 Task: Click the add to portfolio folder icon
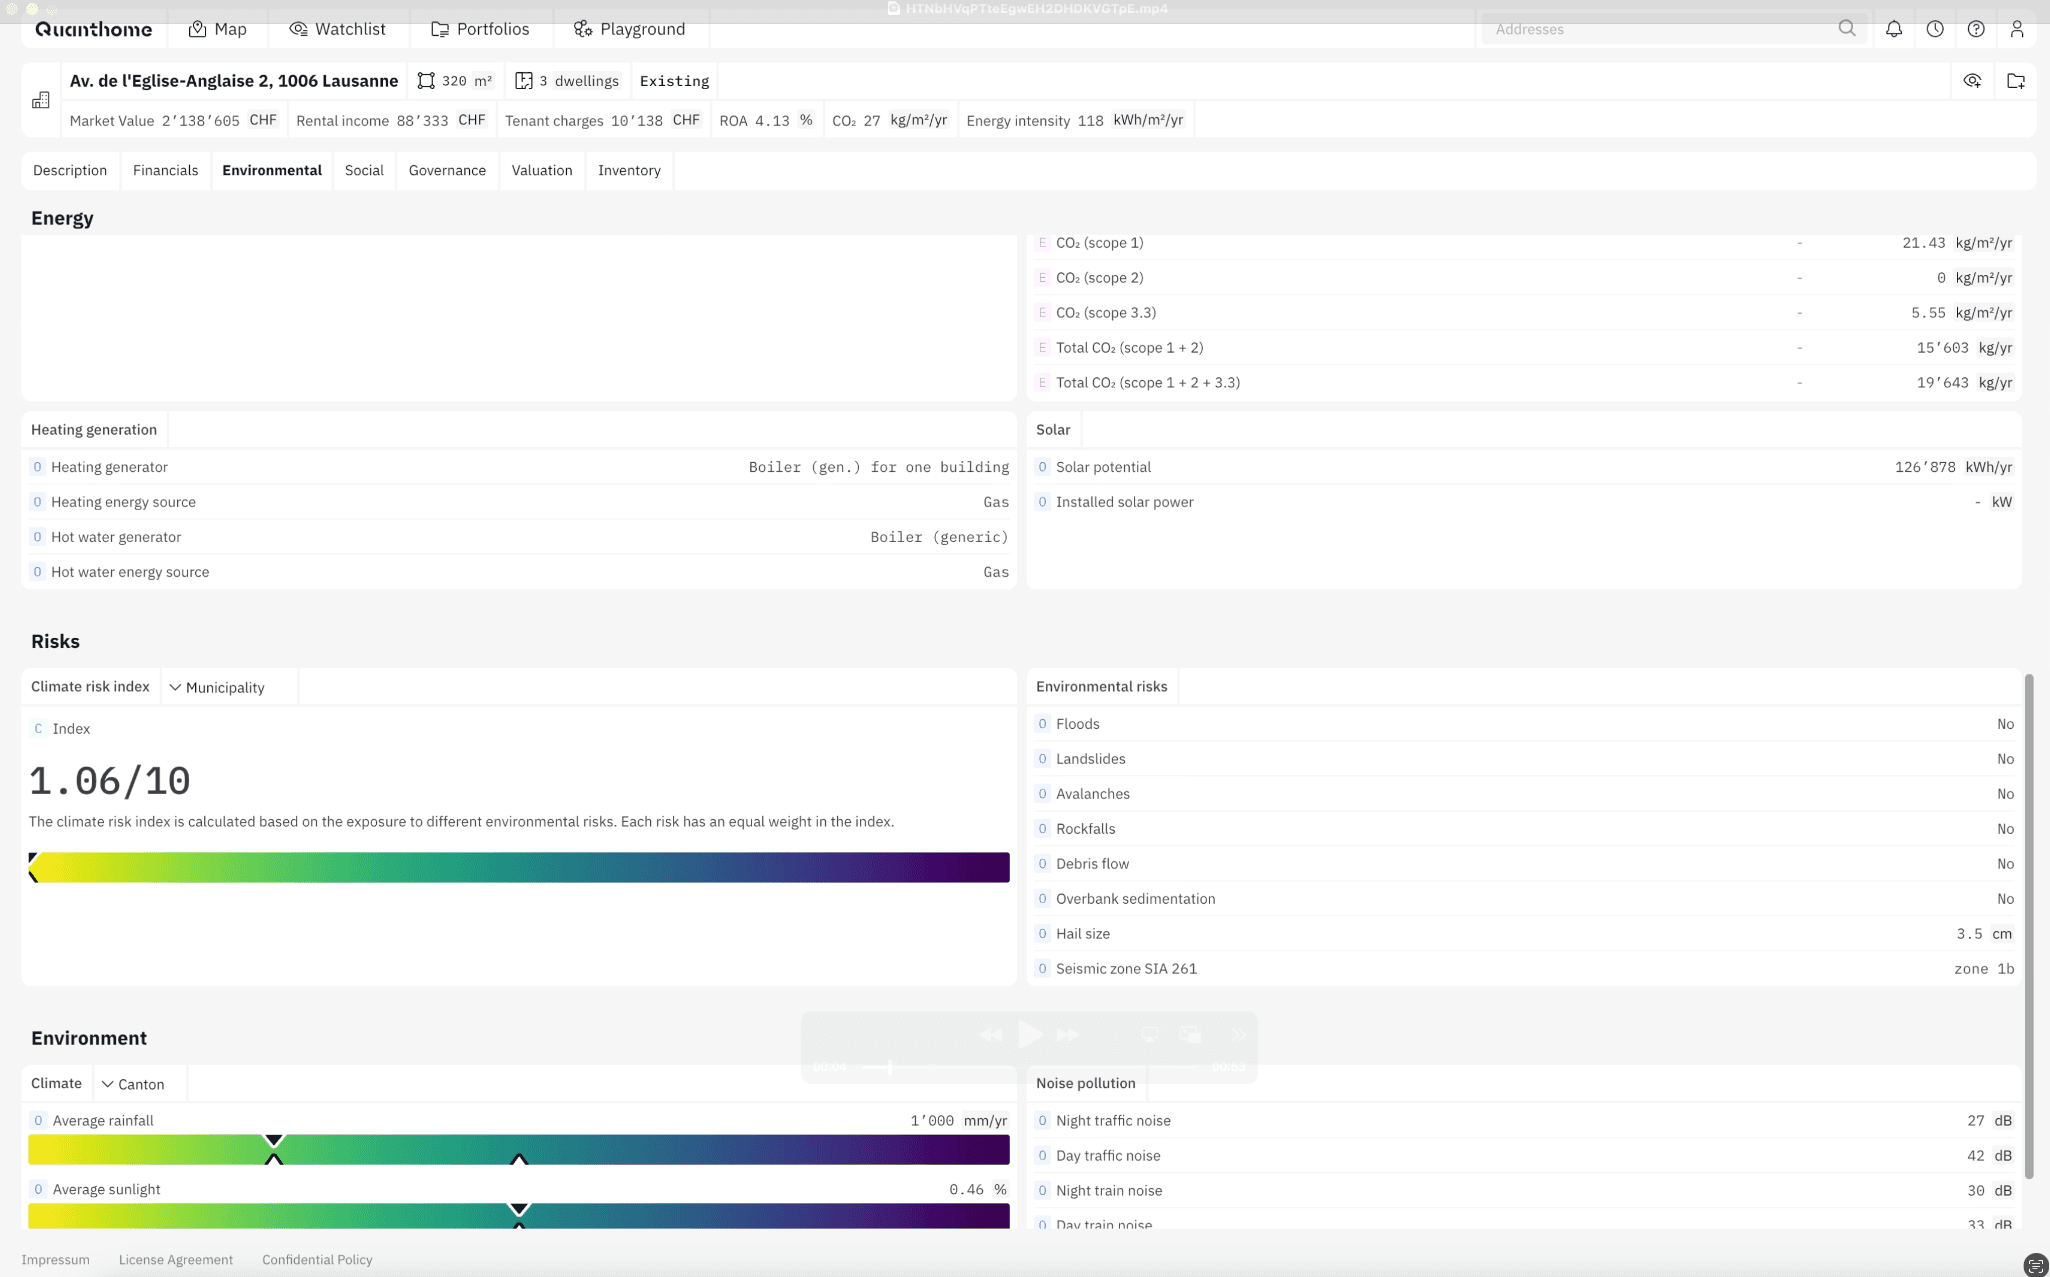click(x=2016, y=81)
